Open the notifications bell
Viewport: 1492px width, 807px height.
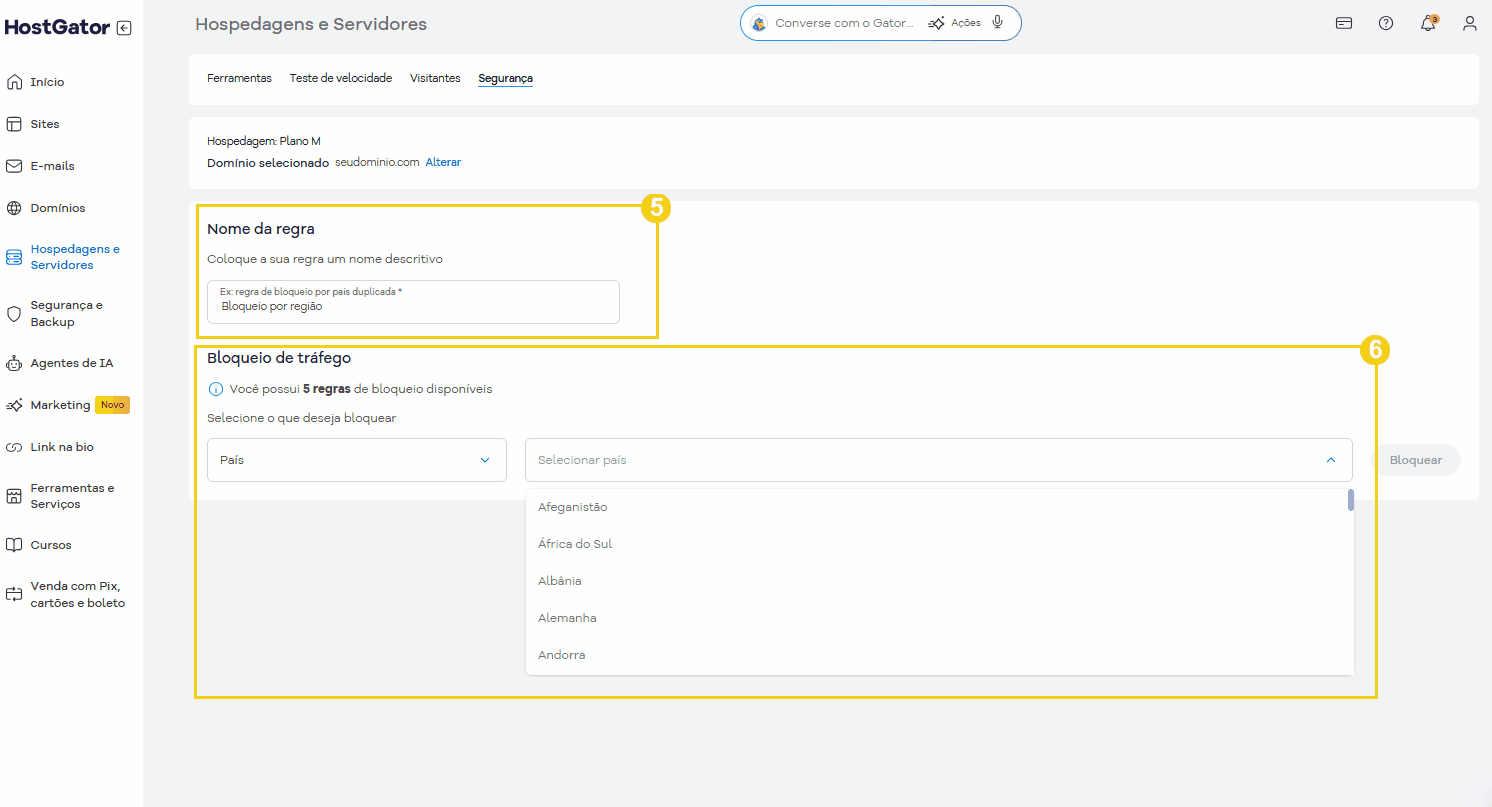(1428, 22)
